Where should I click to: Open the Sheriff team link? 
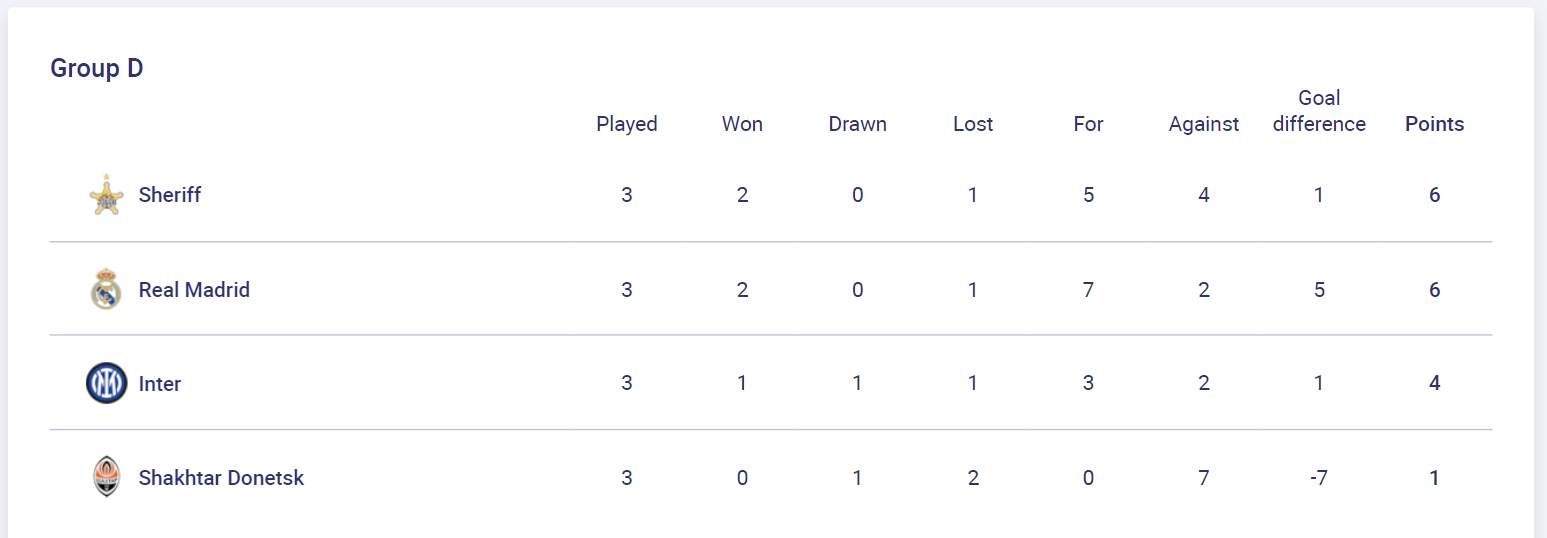pyautogui.click(x=170, y=195)
